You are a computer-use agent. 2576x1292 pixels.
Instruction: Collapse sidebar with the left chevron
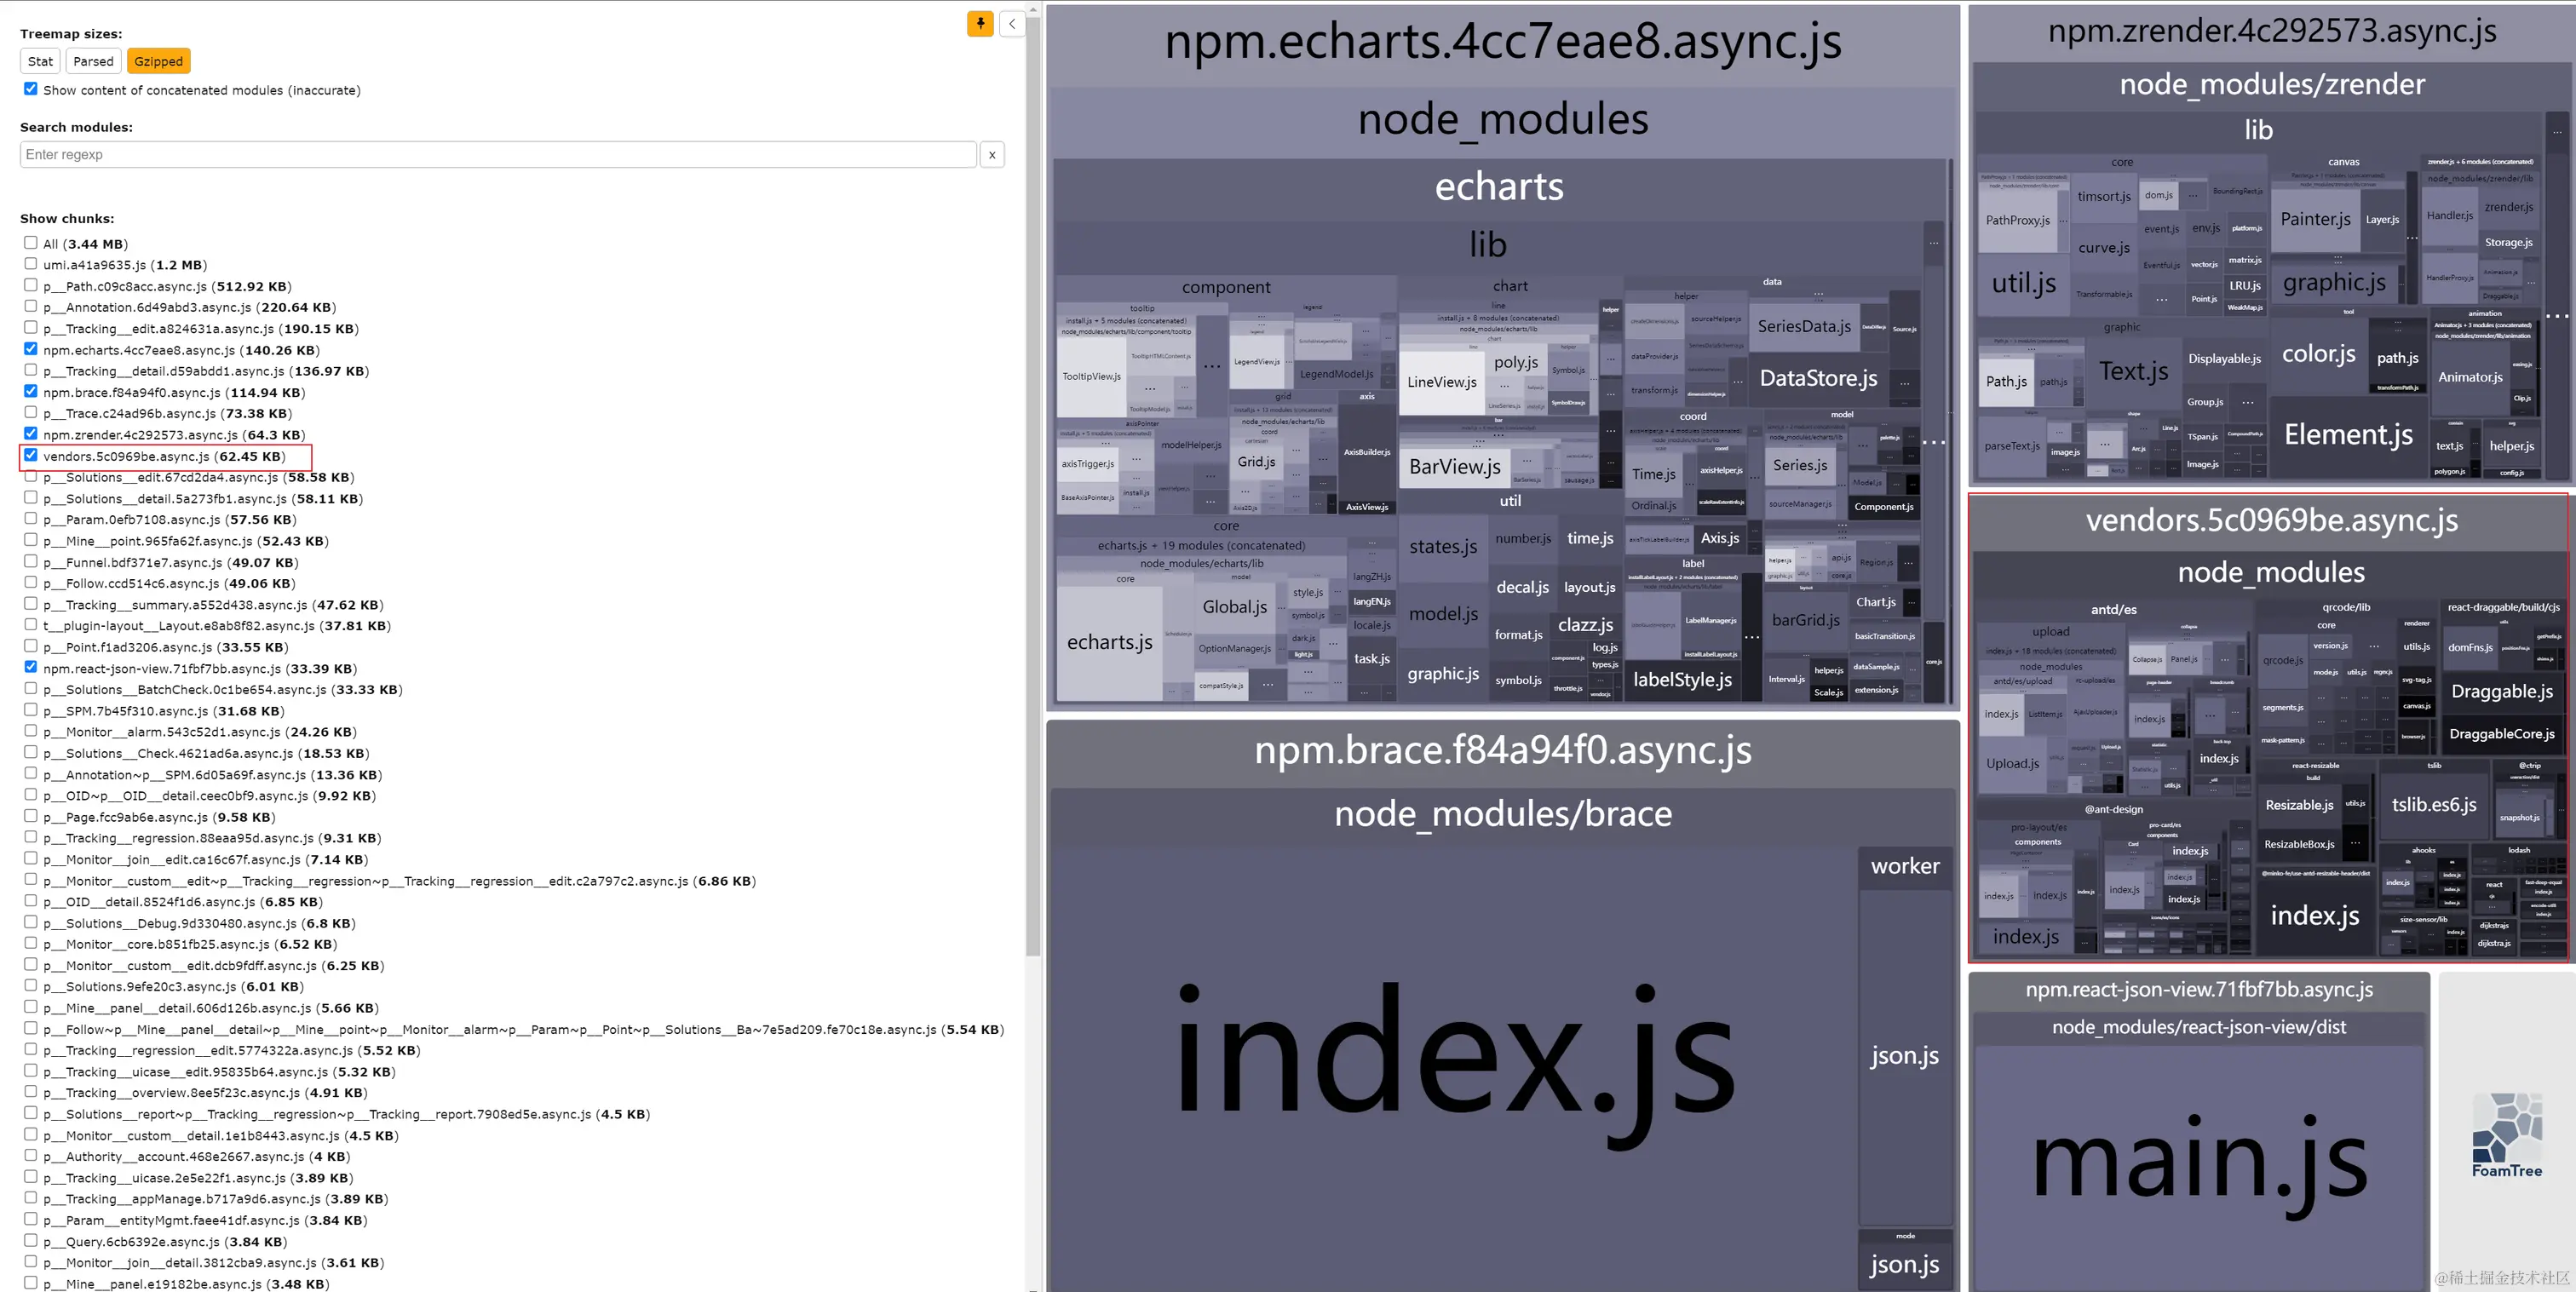(1012, 24)
